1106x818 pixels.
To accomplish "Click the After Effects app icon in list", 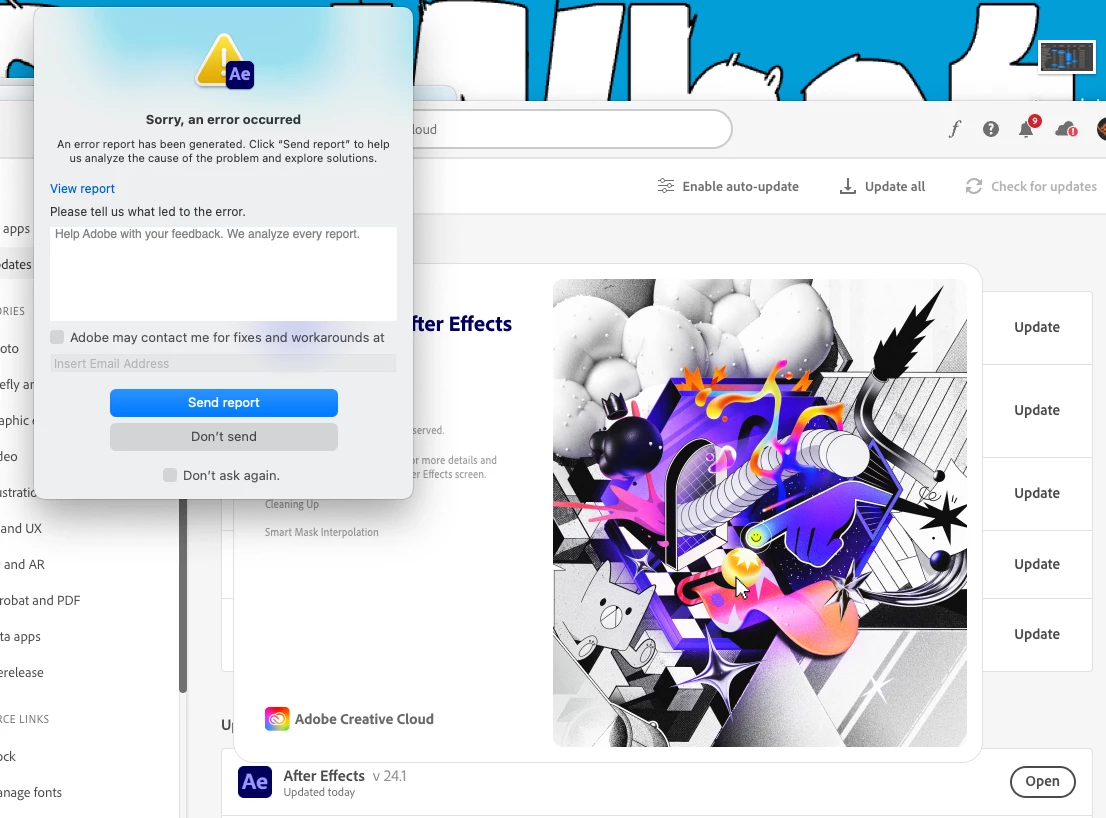I will tap(255, 782).
